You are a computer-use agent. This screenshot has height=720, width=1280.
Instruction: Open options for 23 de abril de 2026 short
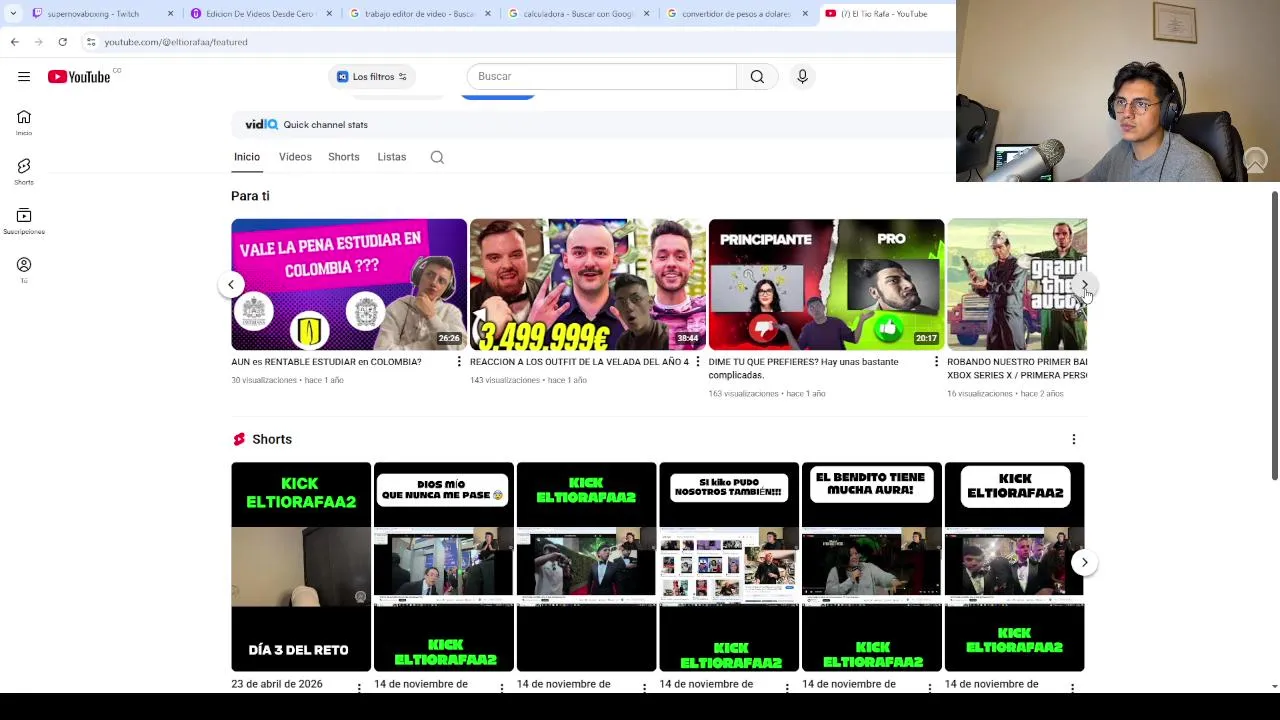(359, 687)
